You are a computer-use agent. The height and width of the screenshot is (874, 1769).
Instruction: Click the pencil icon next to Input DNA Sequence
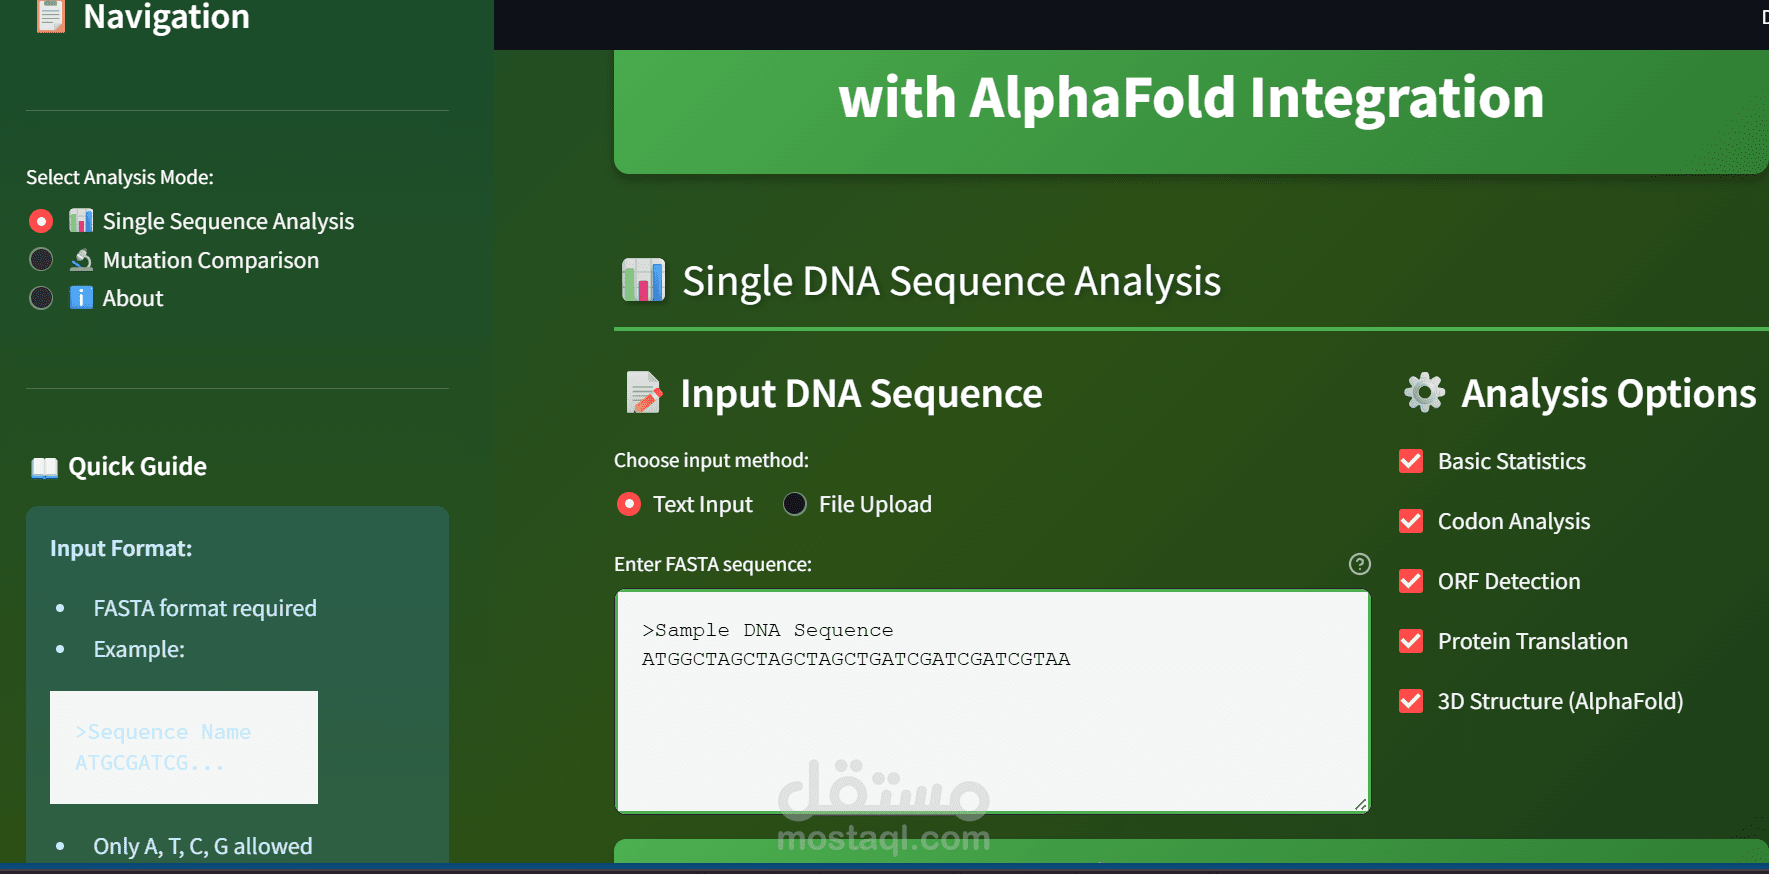(x=643, y=392)
